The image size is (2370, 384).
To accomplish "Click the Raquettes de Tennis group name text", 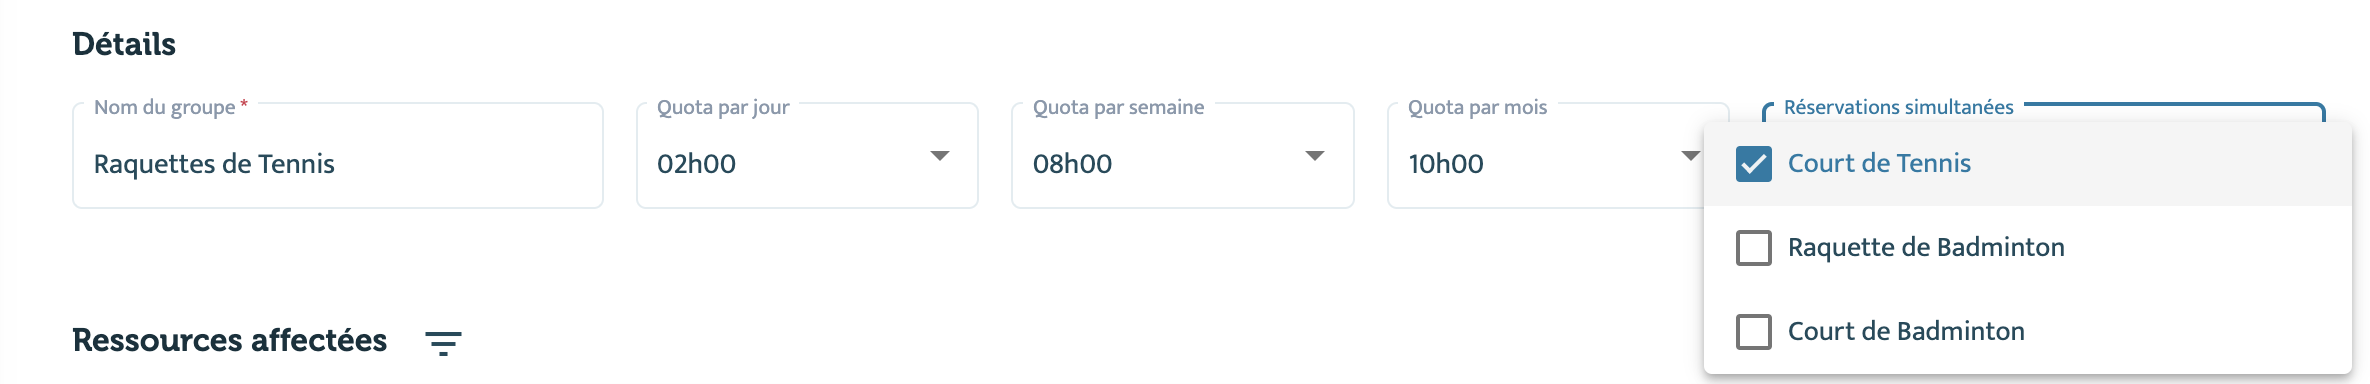I will (x=214, y=164).
